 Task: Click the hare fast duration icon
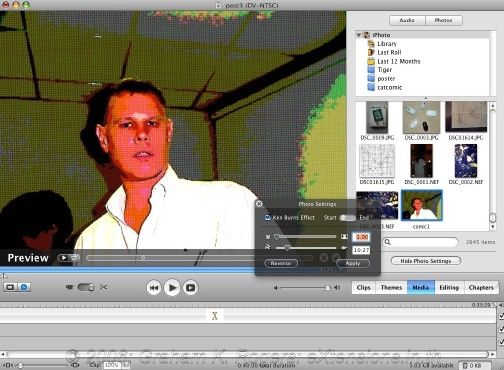point(344,248)
